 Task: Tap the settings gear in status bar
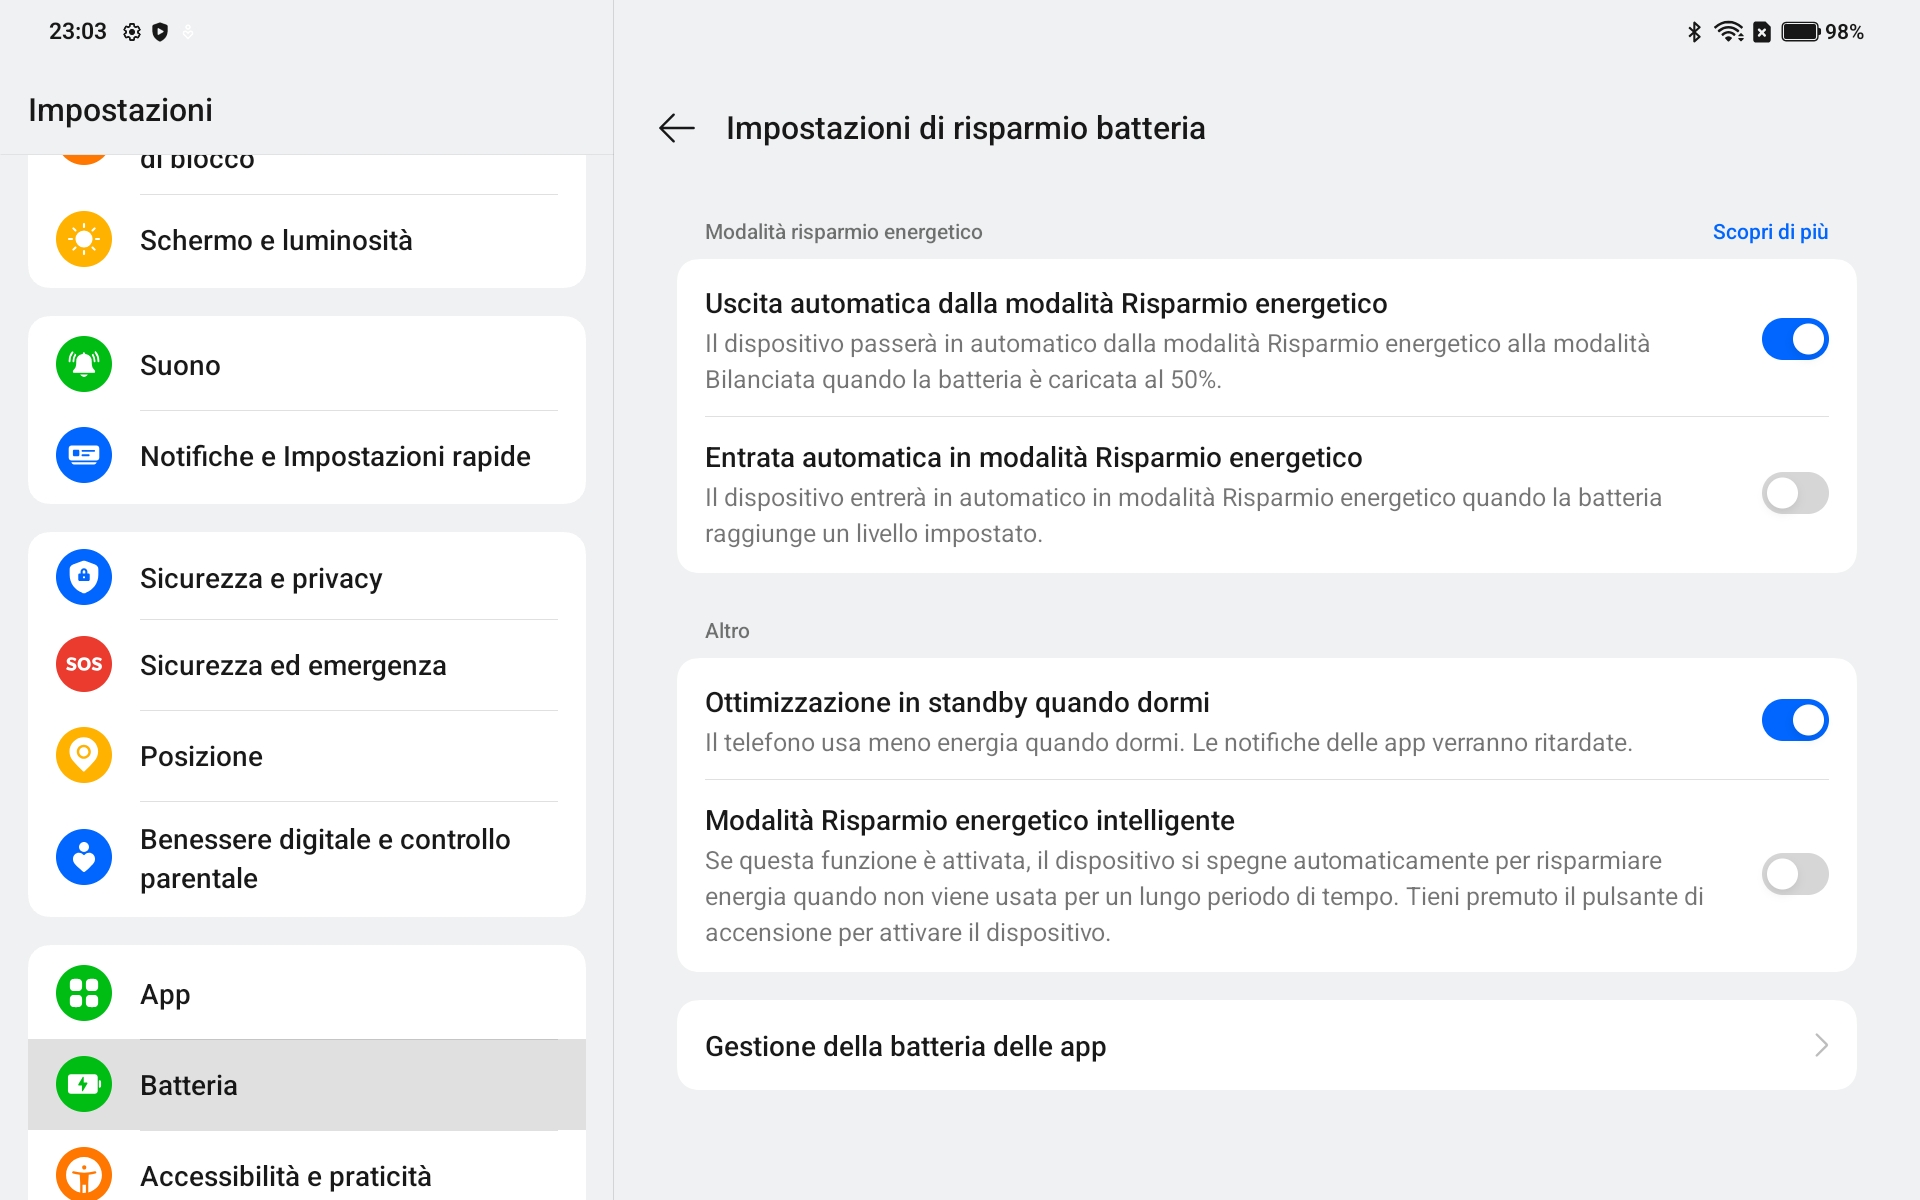(x=132, y=32)
